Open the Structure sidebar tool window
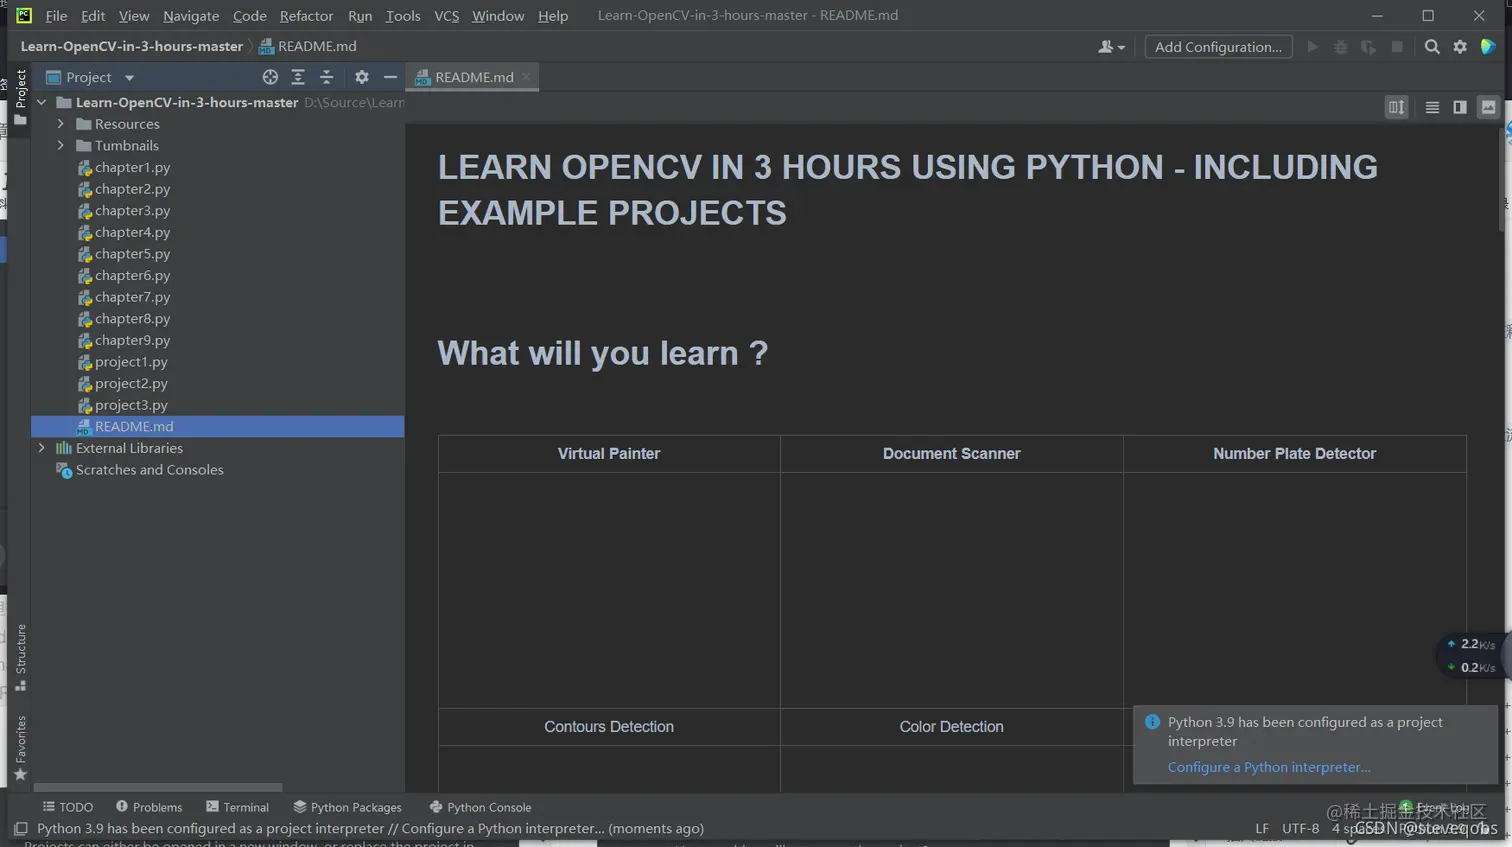Image resolution: width=1512 pixels, height=847 pixels. [20, 657]
